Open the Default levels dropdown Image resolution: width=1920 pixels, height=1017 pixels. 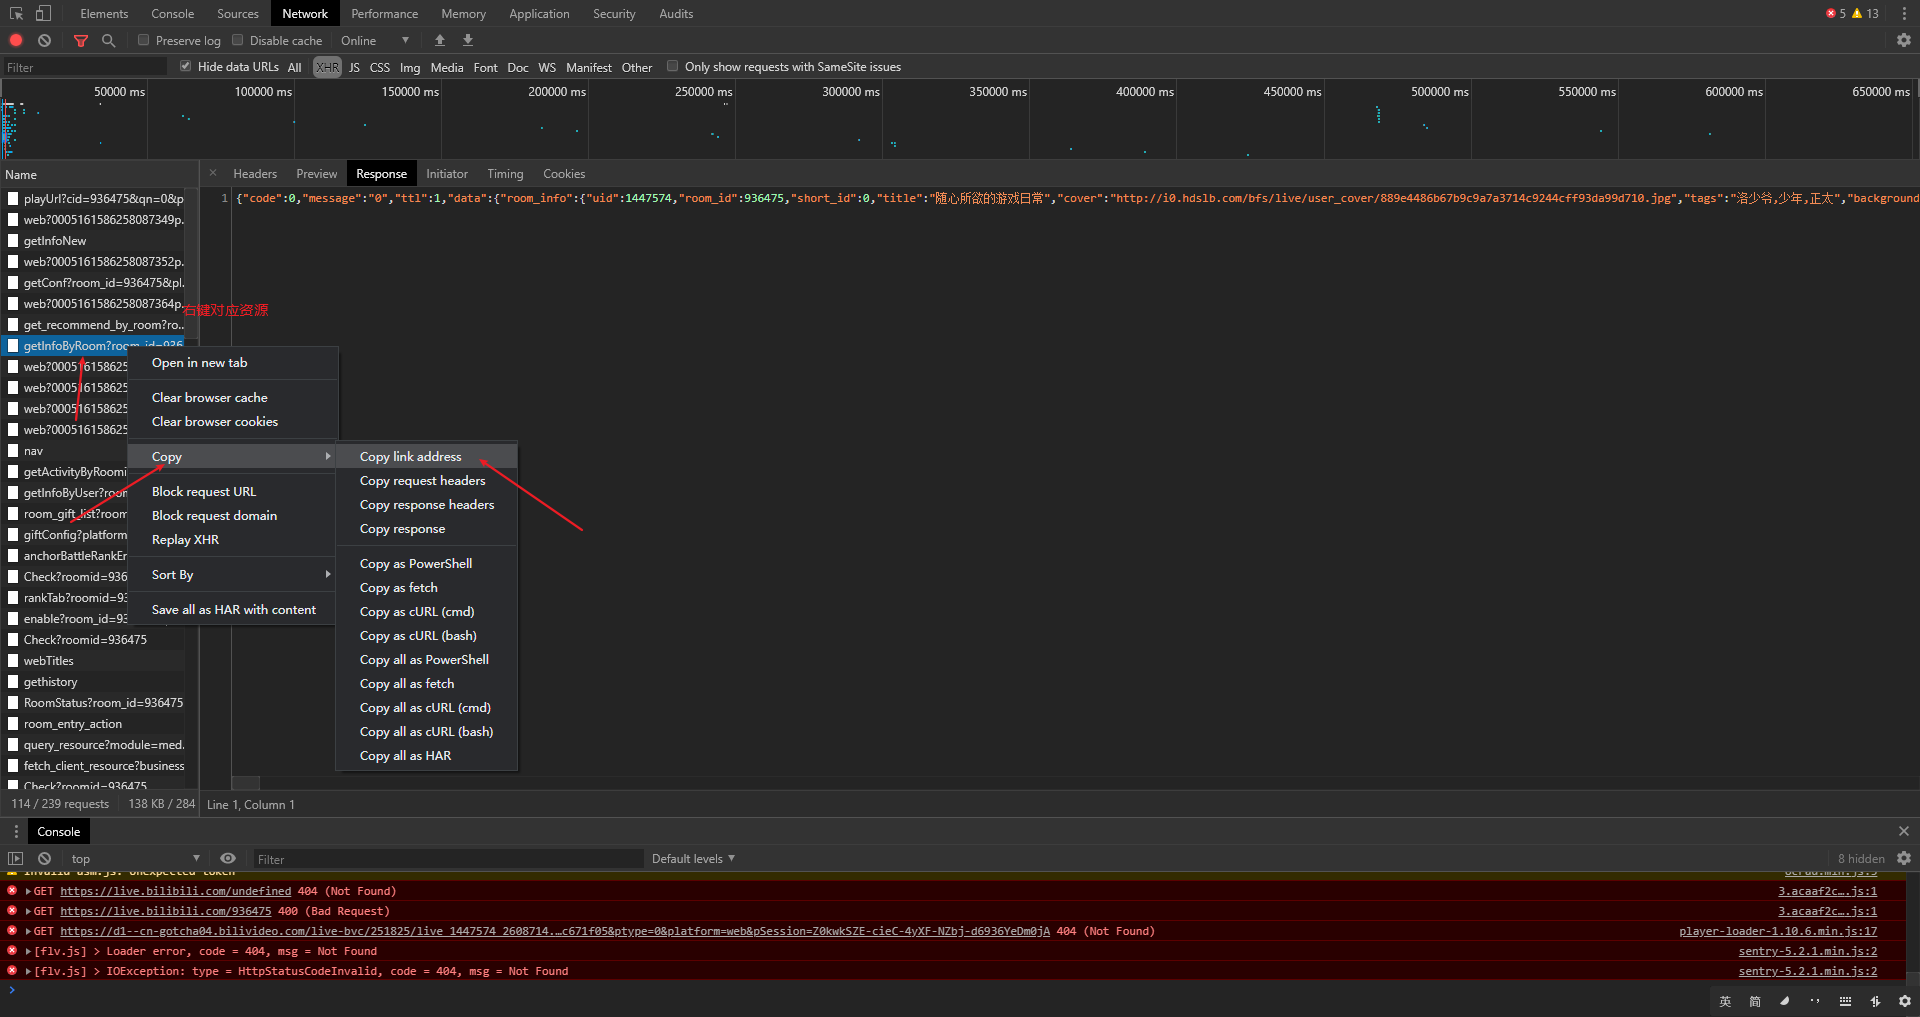[693, 858]
